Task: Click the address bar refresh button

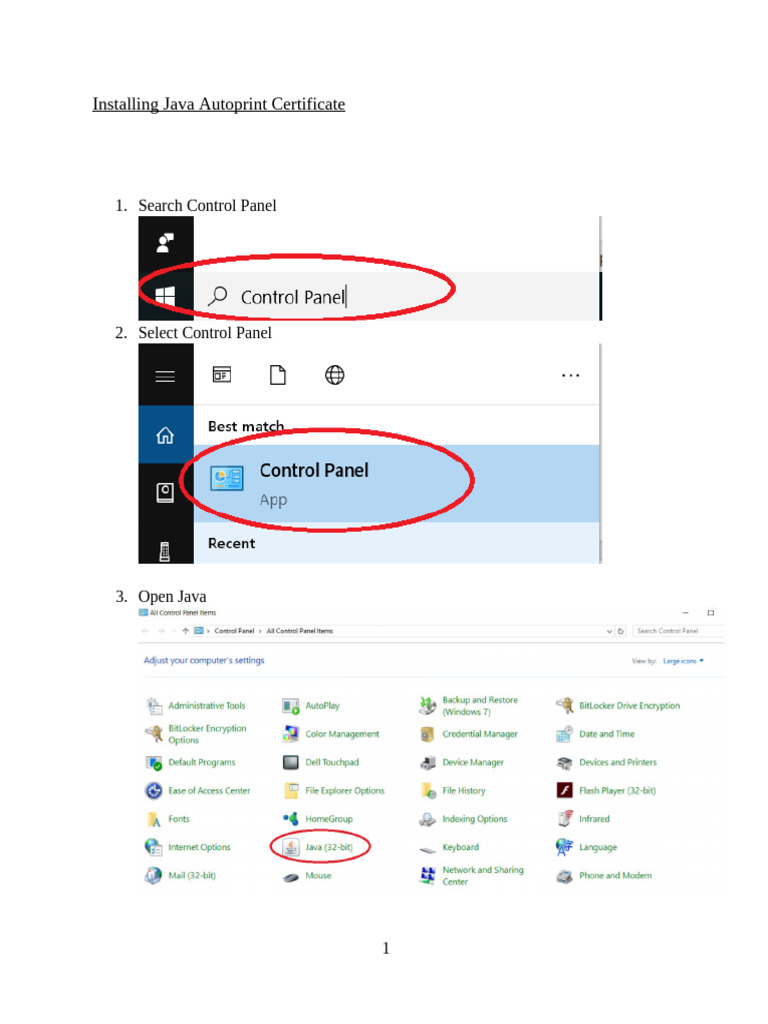Action: click(x=621, y=631)
